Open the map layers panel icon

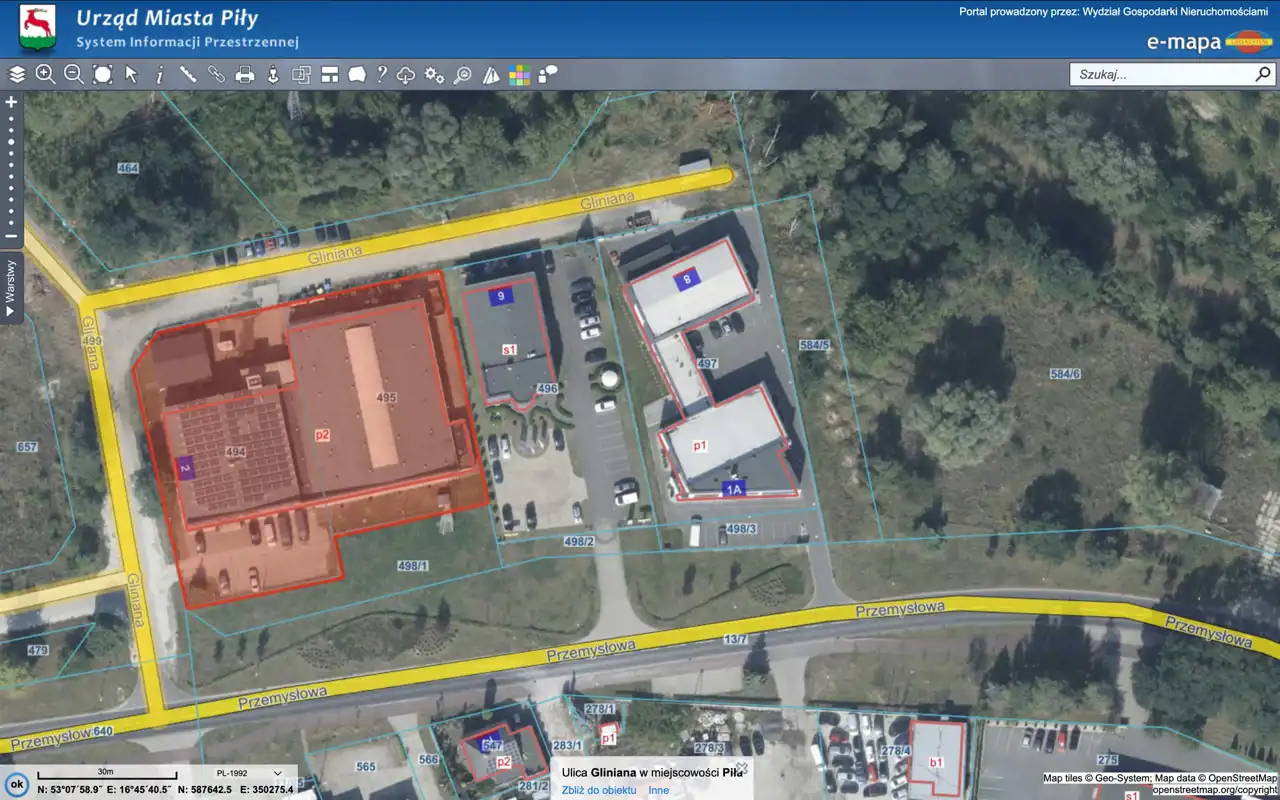click(17, 74)
